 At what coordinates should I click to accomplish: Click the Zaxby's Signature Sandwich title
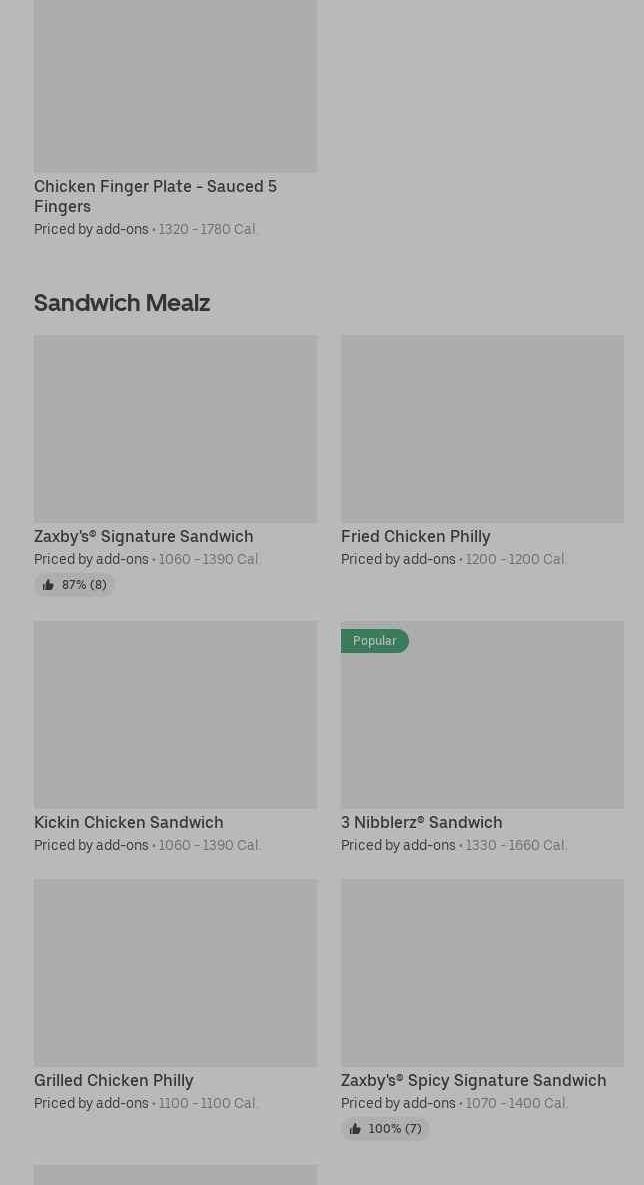144,537
